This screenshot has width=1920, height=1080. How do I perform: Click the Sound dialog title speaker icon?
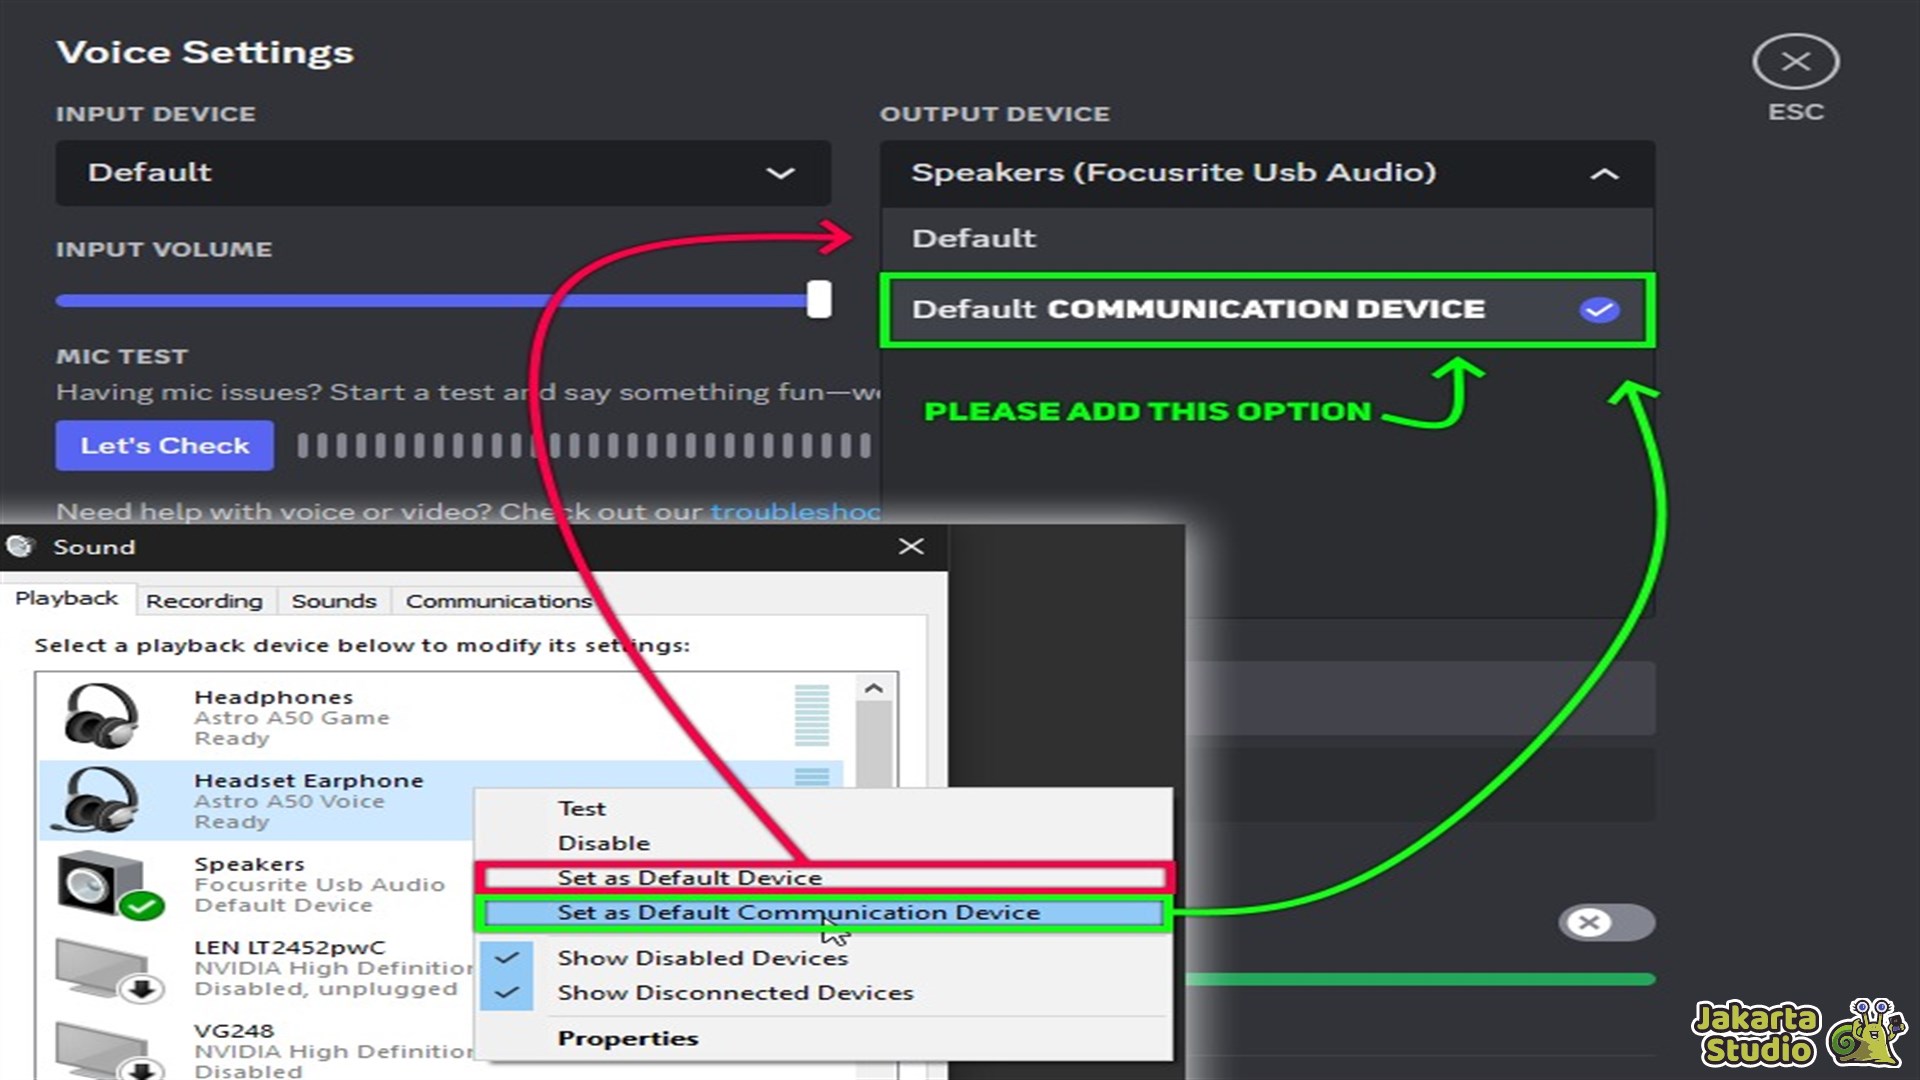[x=21, y=546]
